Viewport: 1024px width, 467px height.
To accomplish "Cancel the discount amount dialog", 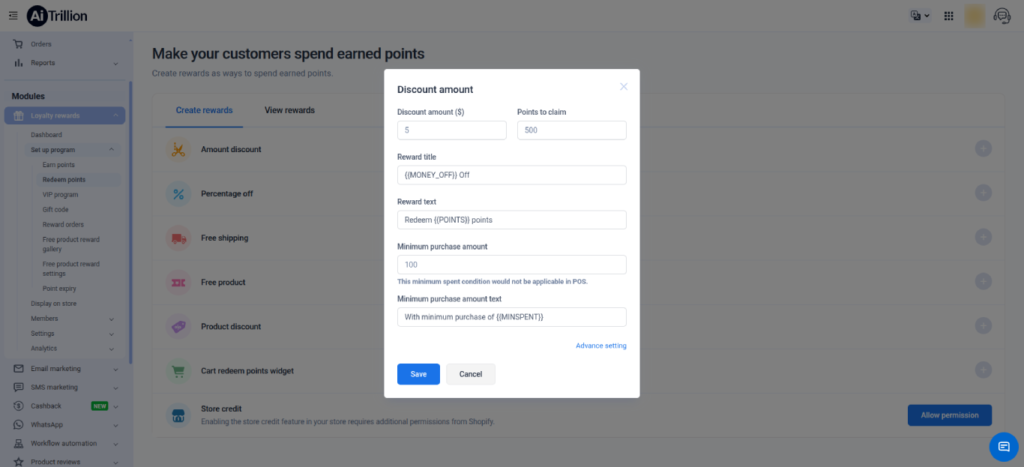I will point(470,374).
